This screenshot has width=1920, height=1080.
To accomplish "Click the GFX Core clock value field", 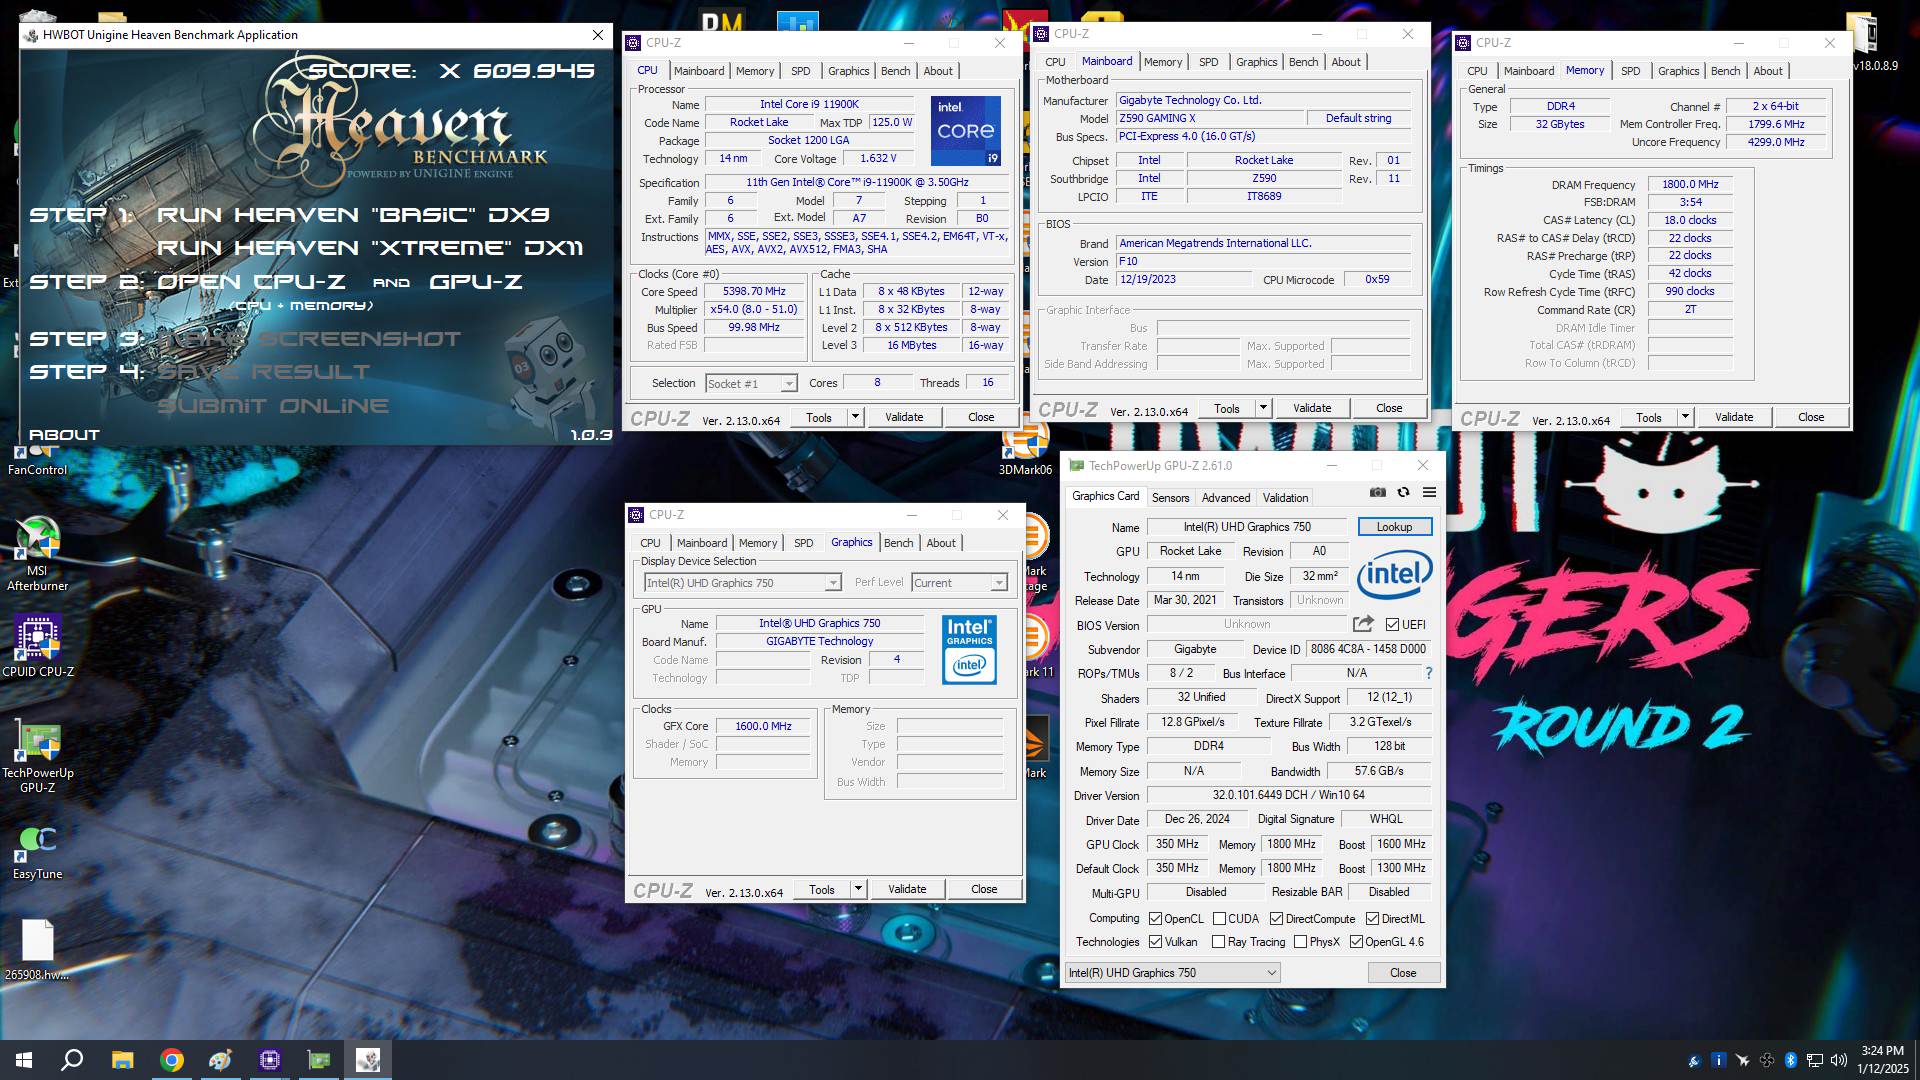I will coord(763,726).
